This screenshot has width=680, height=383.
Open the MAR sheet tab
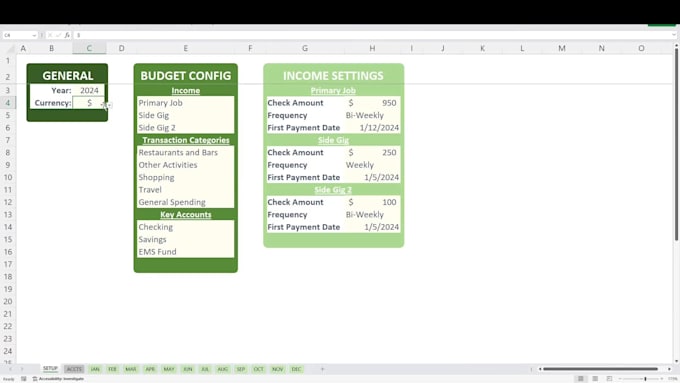131,369
